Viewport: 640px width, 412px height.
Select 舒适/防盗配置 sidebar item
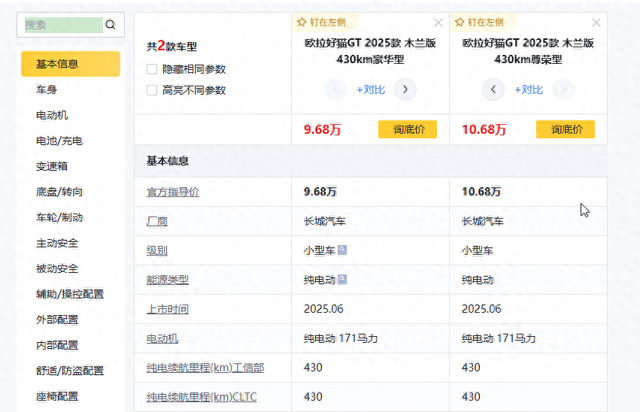coord(70,371)
